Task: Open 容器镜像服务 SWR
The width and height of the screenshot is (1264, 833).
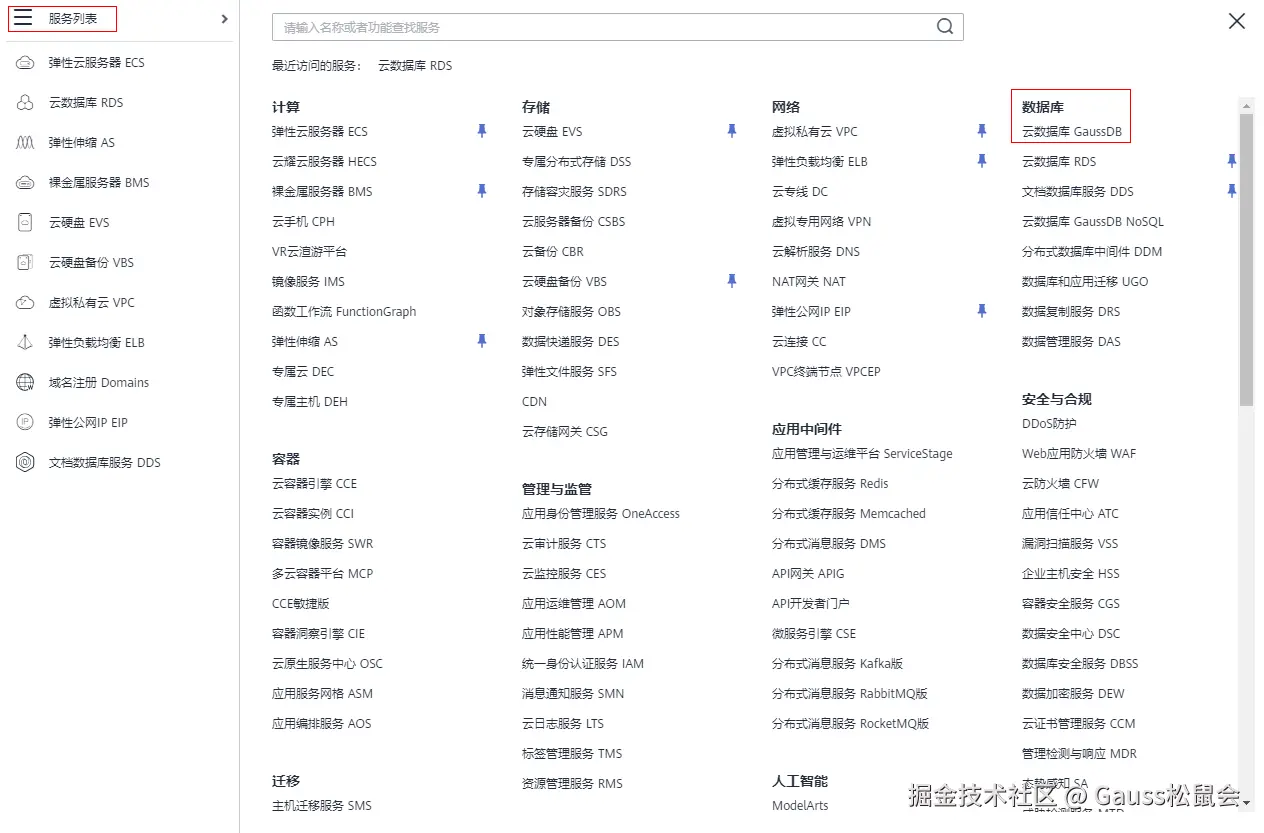Action: pyautogui.click(x=322, y=544)
